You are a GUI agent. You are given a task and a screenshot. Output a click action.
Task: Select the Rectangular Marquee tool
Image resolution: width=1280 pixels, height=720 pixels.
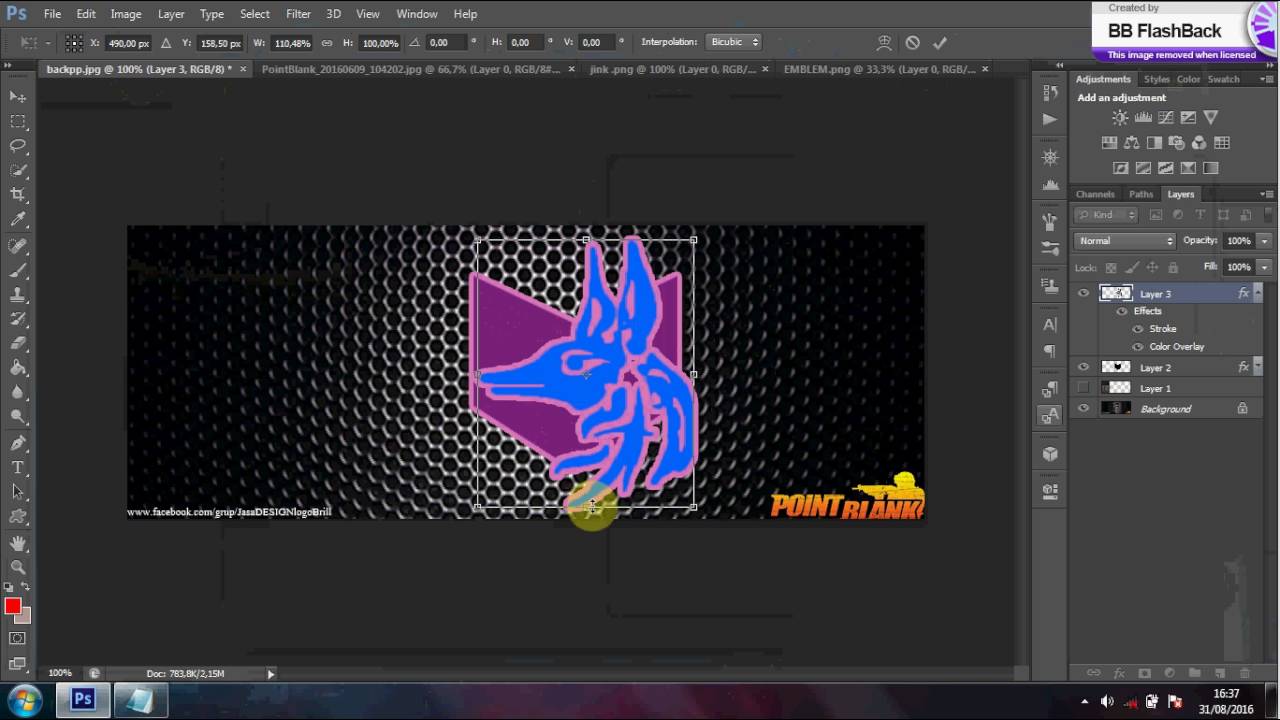[x=18, y=121]
